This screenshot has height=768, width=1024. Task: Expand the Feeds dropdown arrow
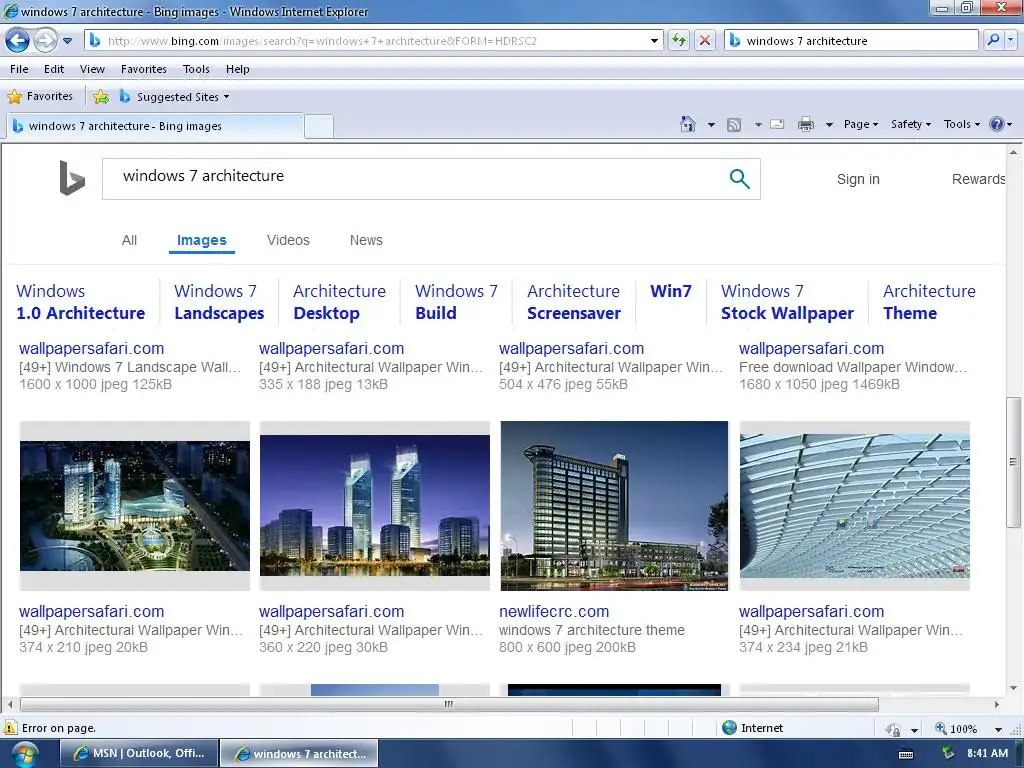(758, 124)
